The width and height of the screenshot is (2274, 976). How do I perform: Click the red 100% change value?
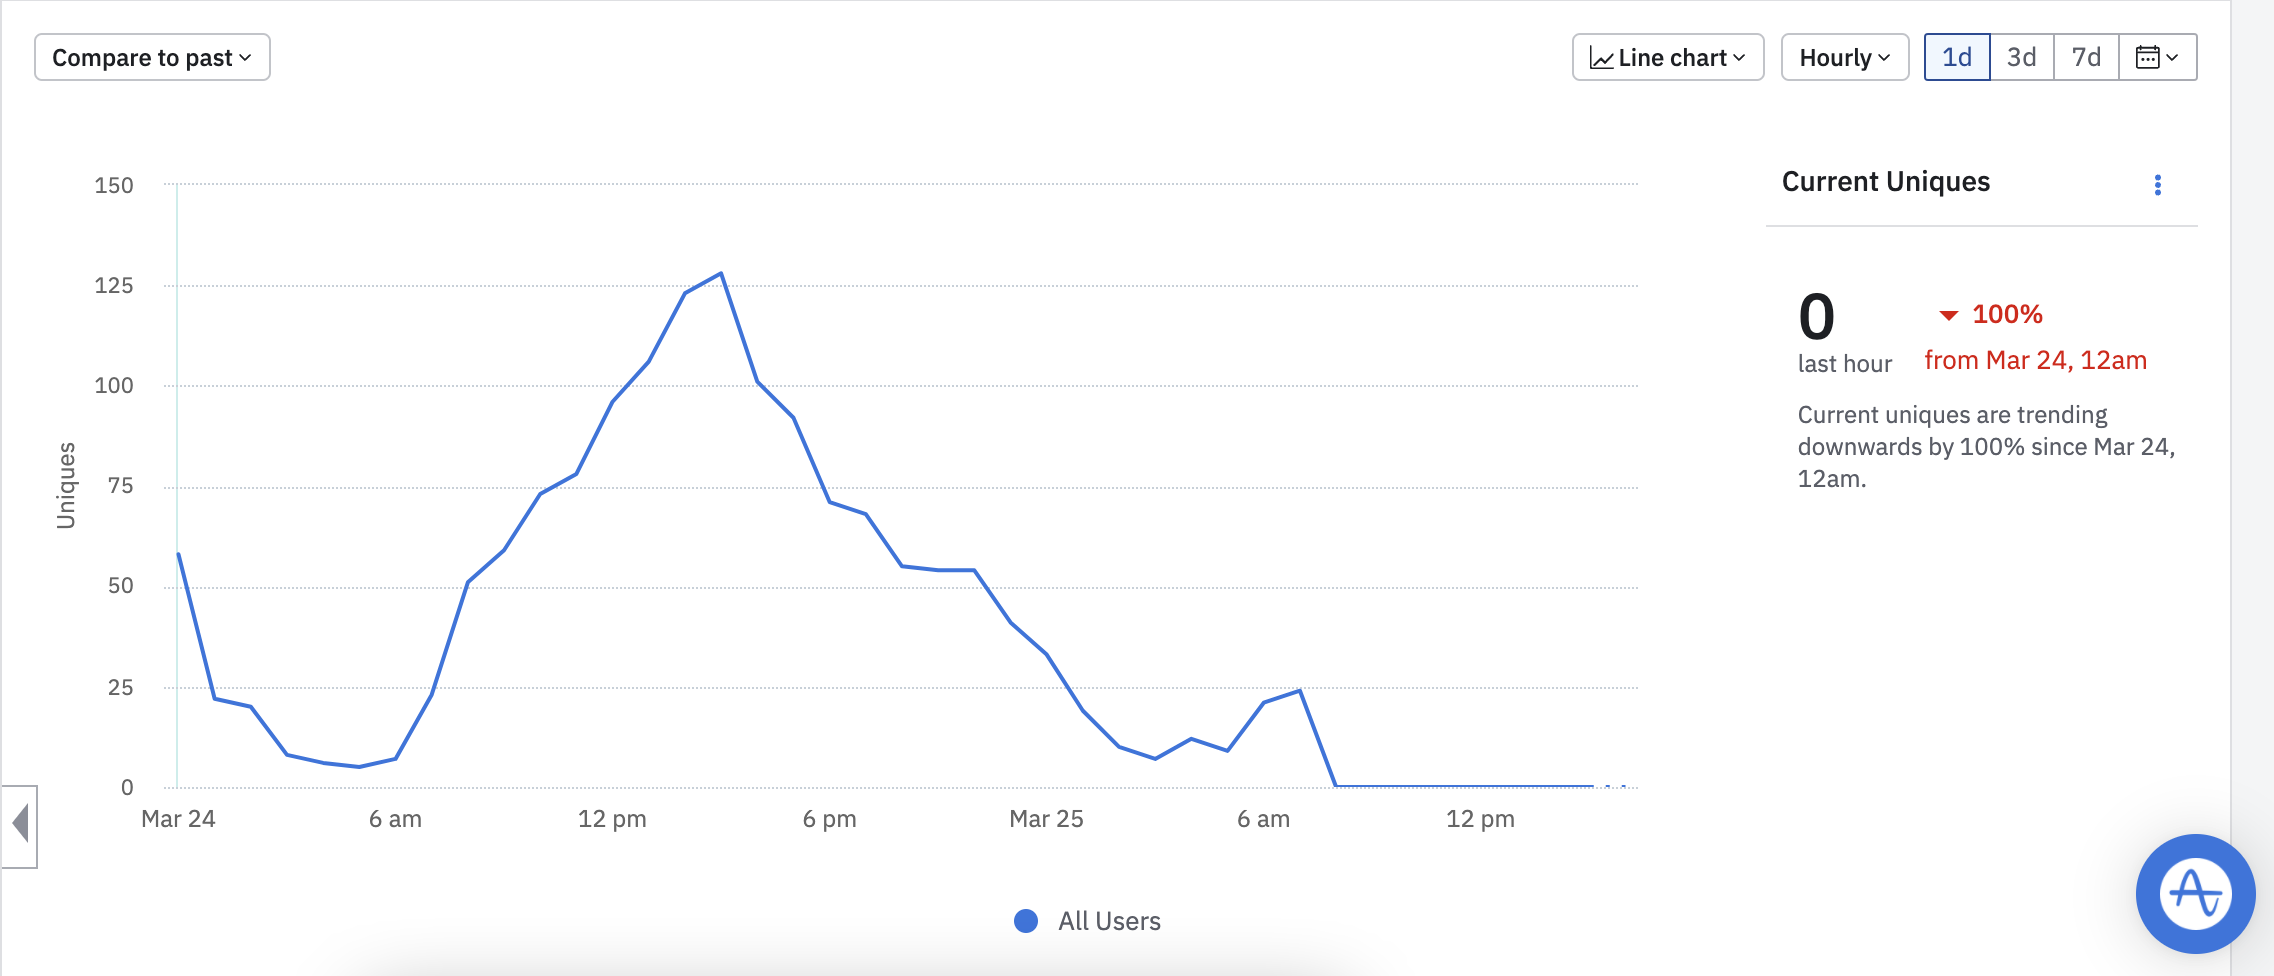(2007, 315)
